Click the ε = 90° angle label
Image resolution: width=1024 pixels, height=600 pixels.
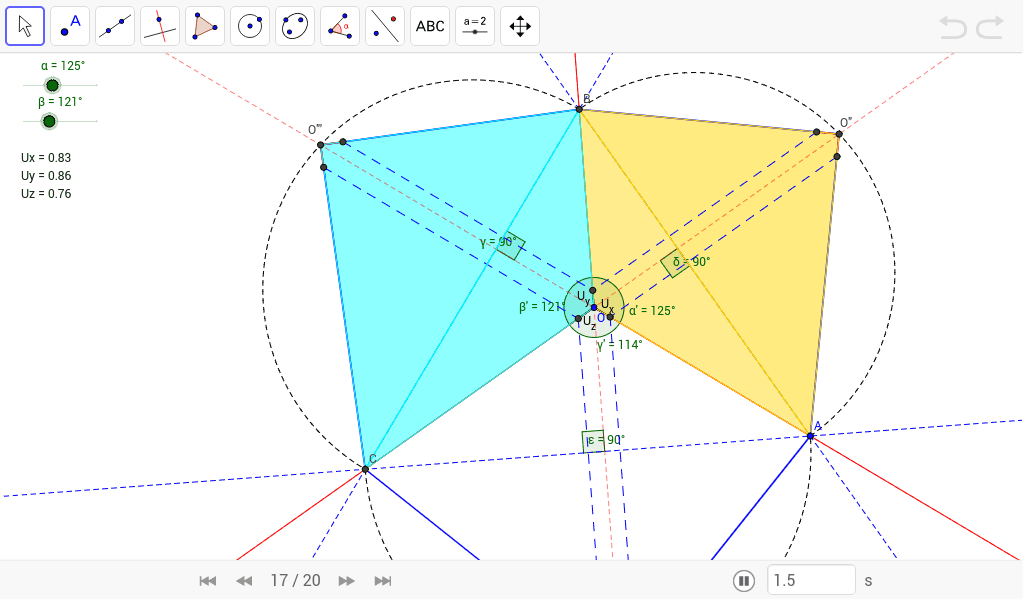(605, 440)
